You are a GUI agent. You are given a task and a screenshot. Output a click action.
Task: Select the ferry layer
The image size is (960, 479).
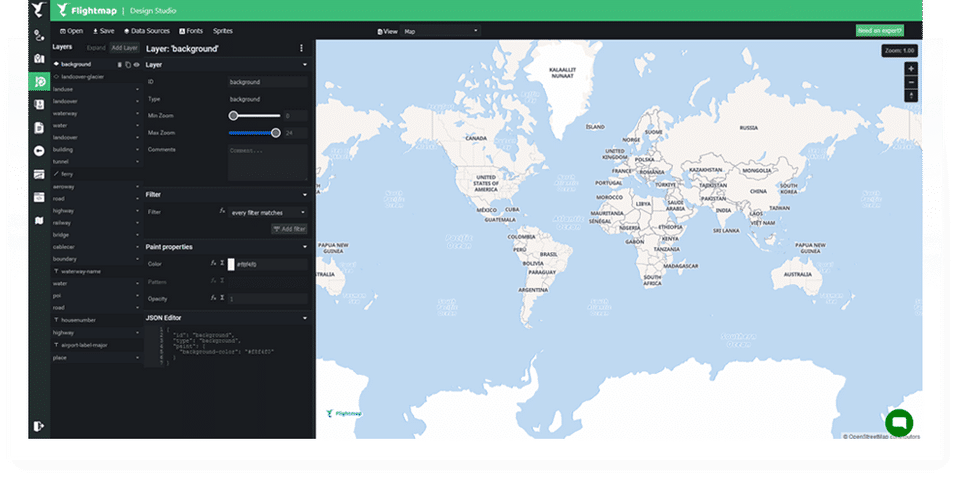tap(96, 174)
